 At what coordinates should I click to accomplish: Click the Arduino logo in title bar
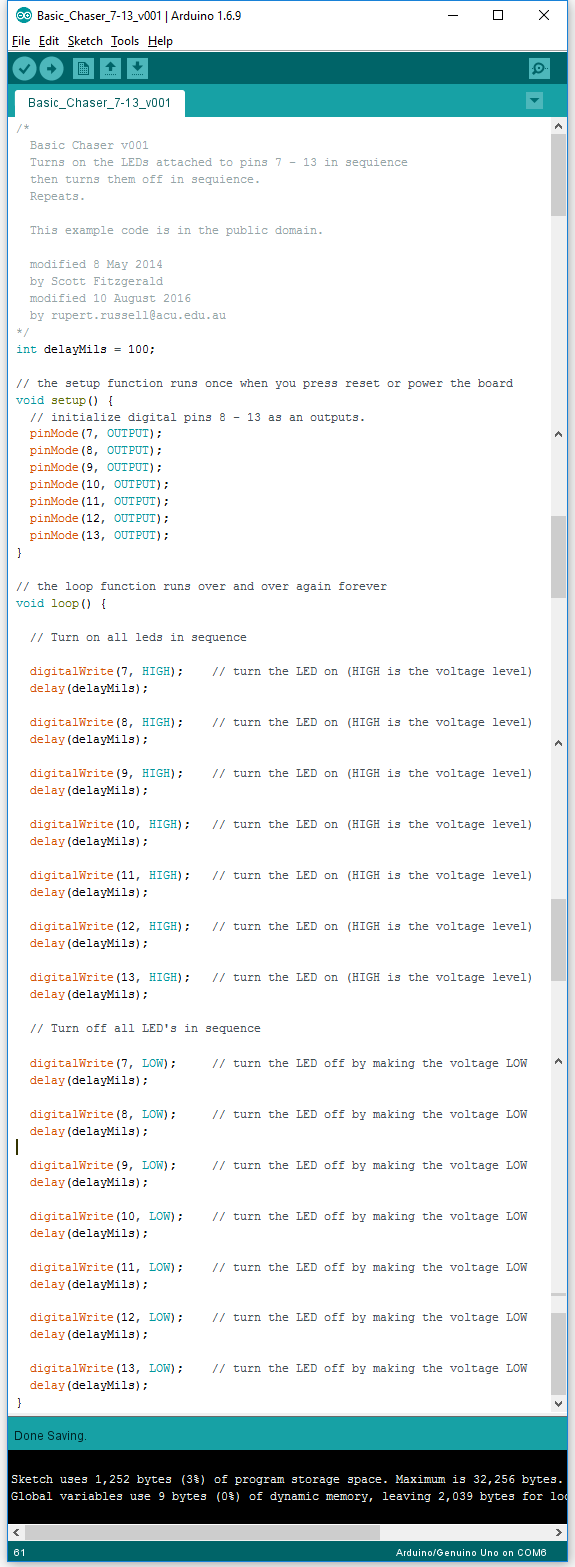(x=23, y=16)
